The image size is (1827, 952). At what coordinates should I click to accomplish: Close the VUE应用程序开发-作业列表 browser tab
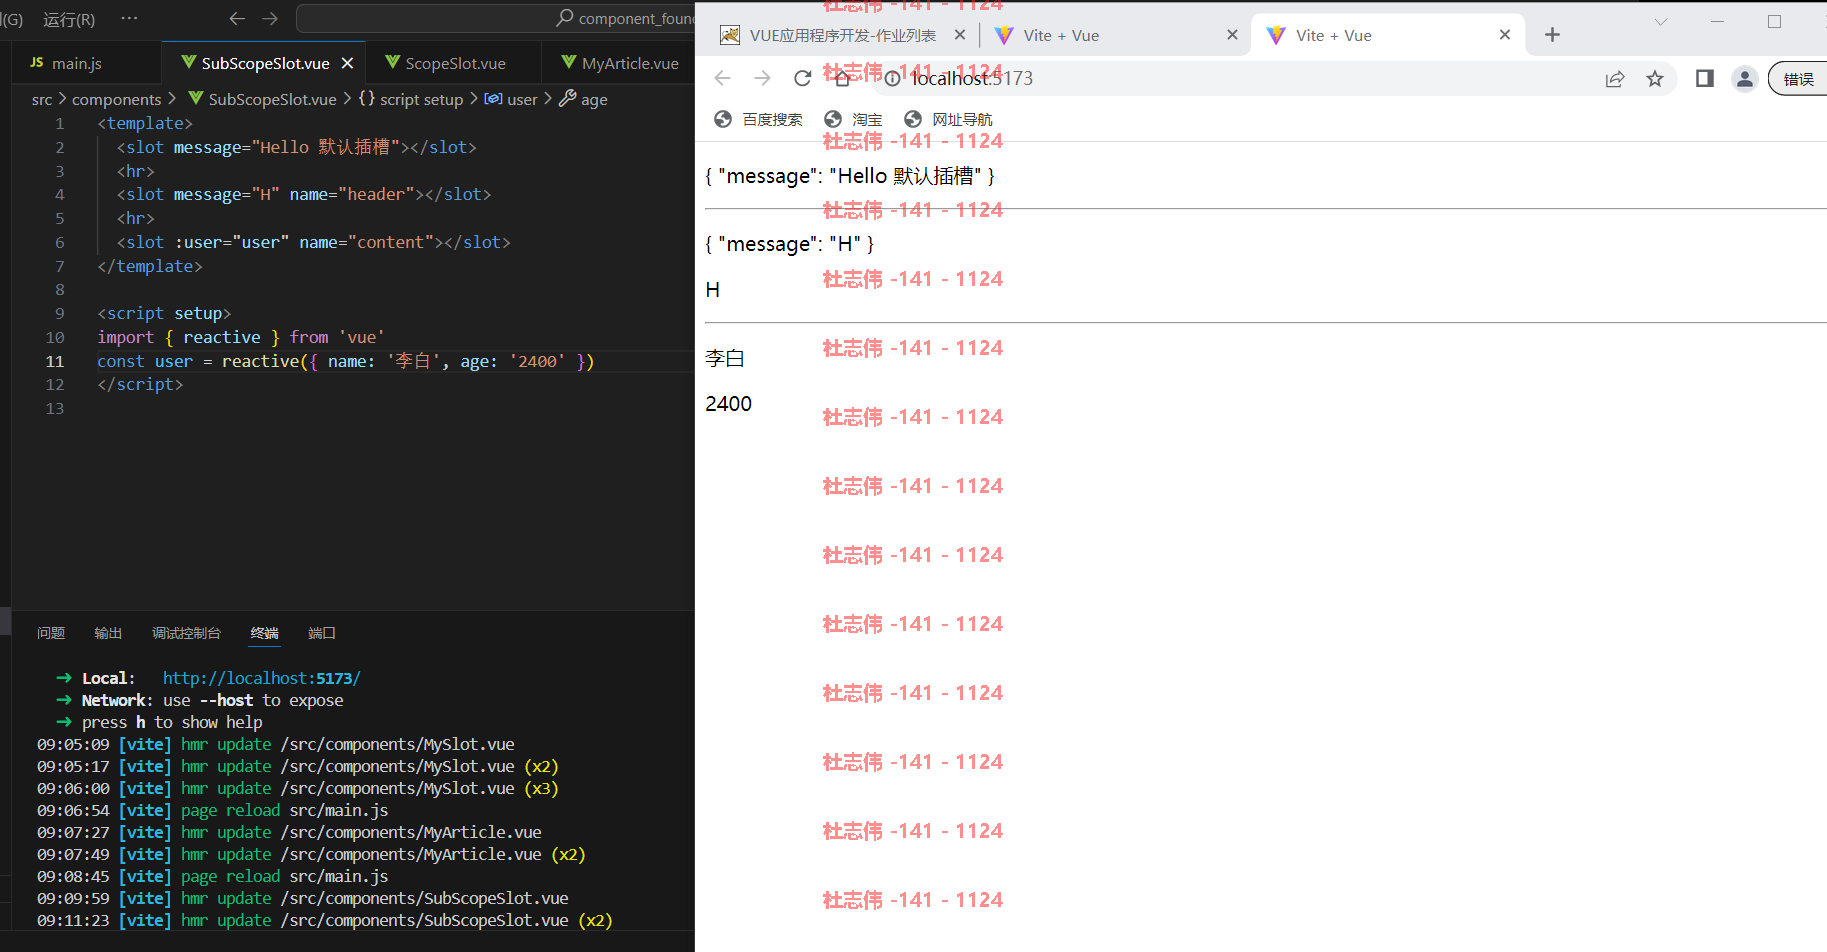[960, 35]
